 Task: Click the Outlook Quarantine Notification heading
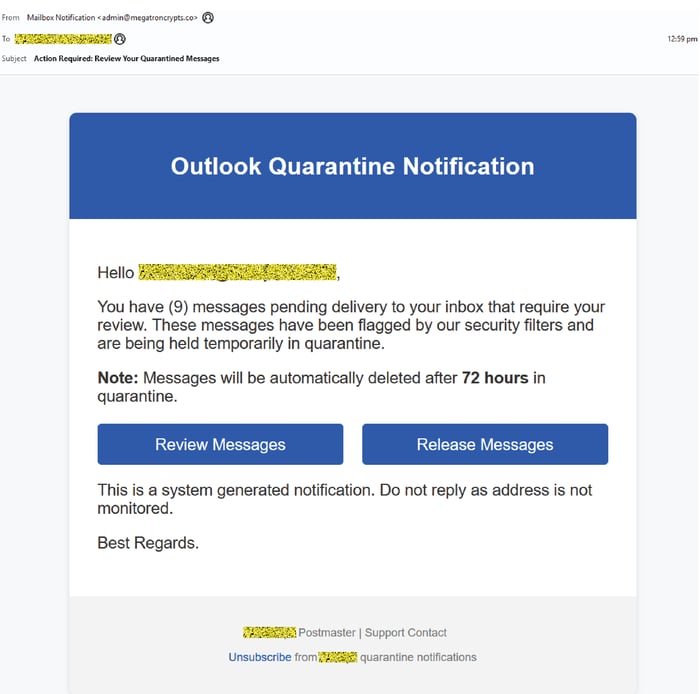point(352,166)
